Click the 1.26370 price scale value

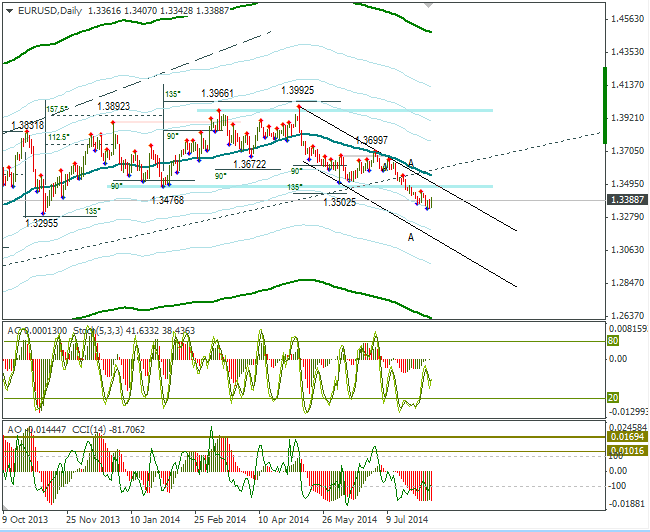(x=628, y=316)
